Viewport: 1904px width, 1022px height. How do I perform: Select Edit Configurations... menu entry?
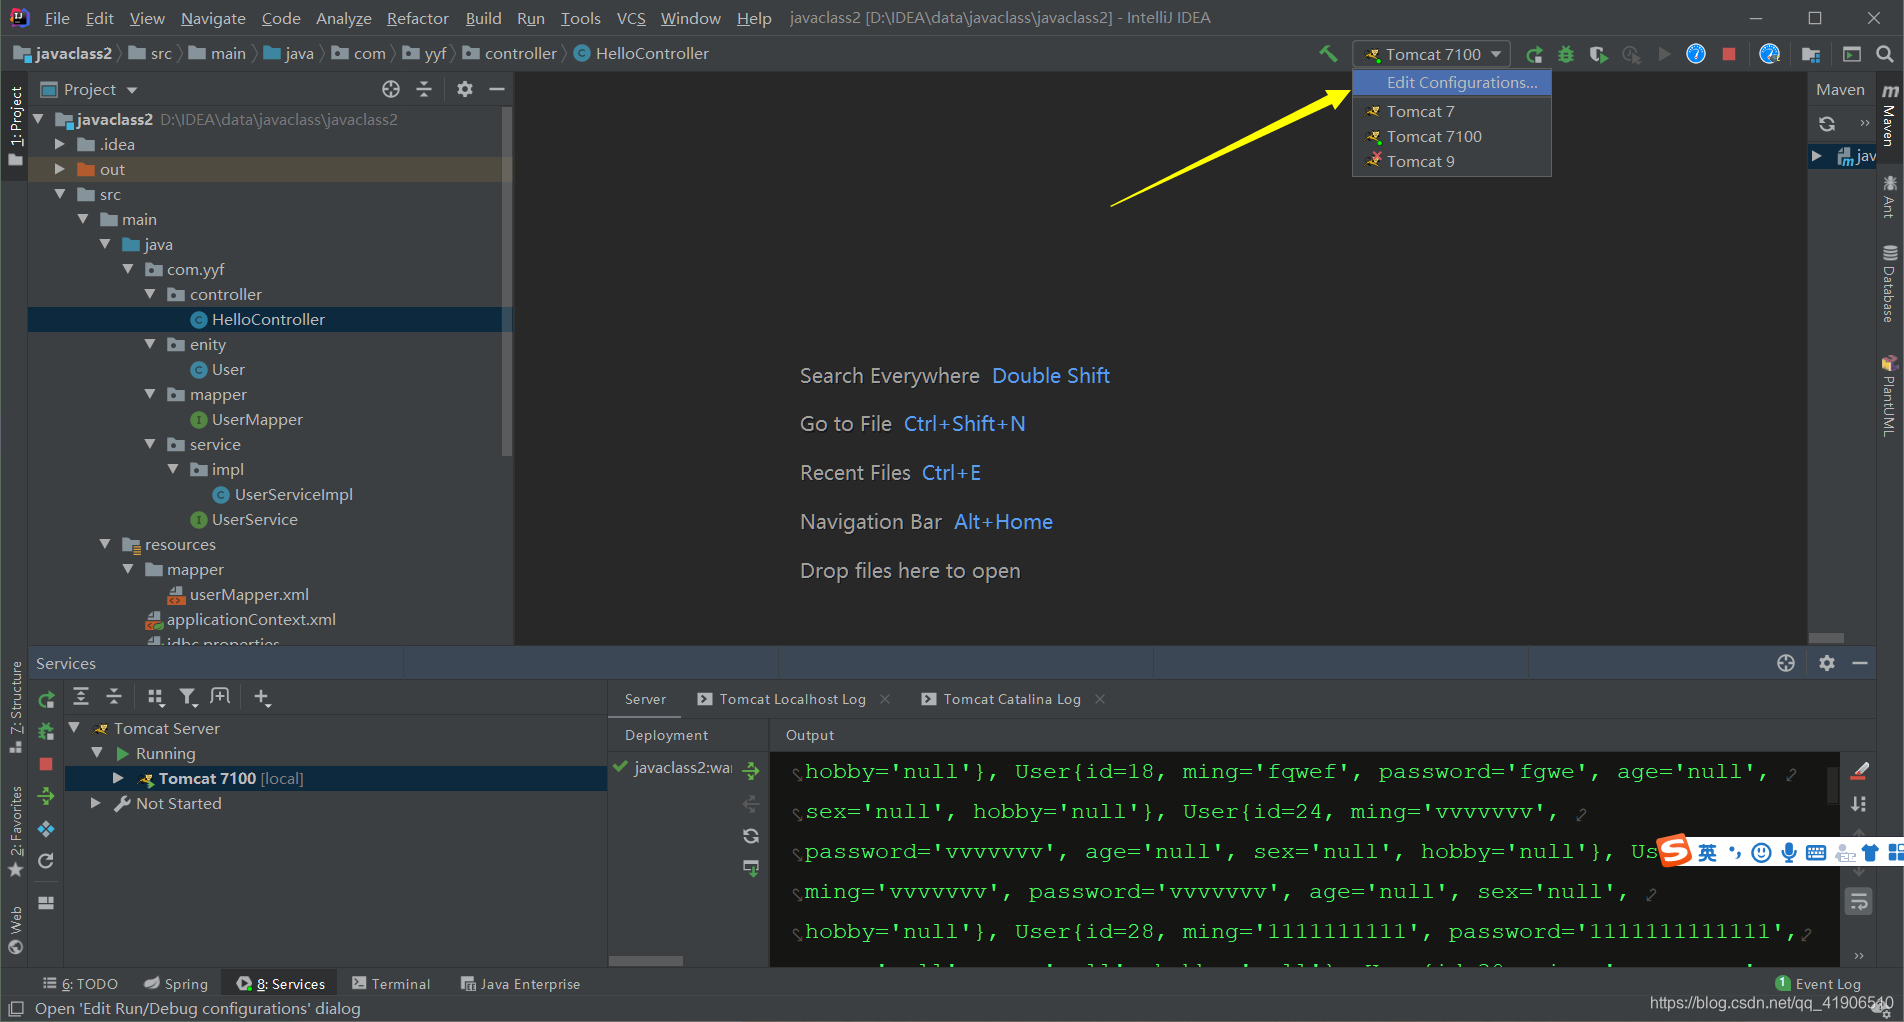(1452, 82)
